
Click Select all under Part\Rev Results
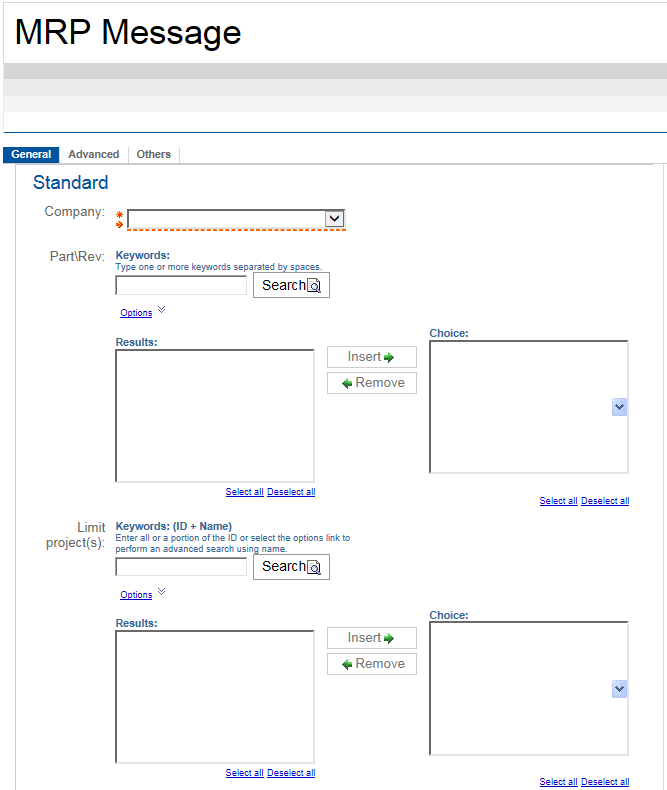tap(244, 492)
